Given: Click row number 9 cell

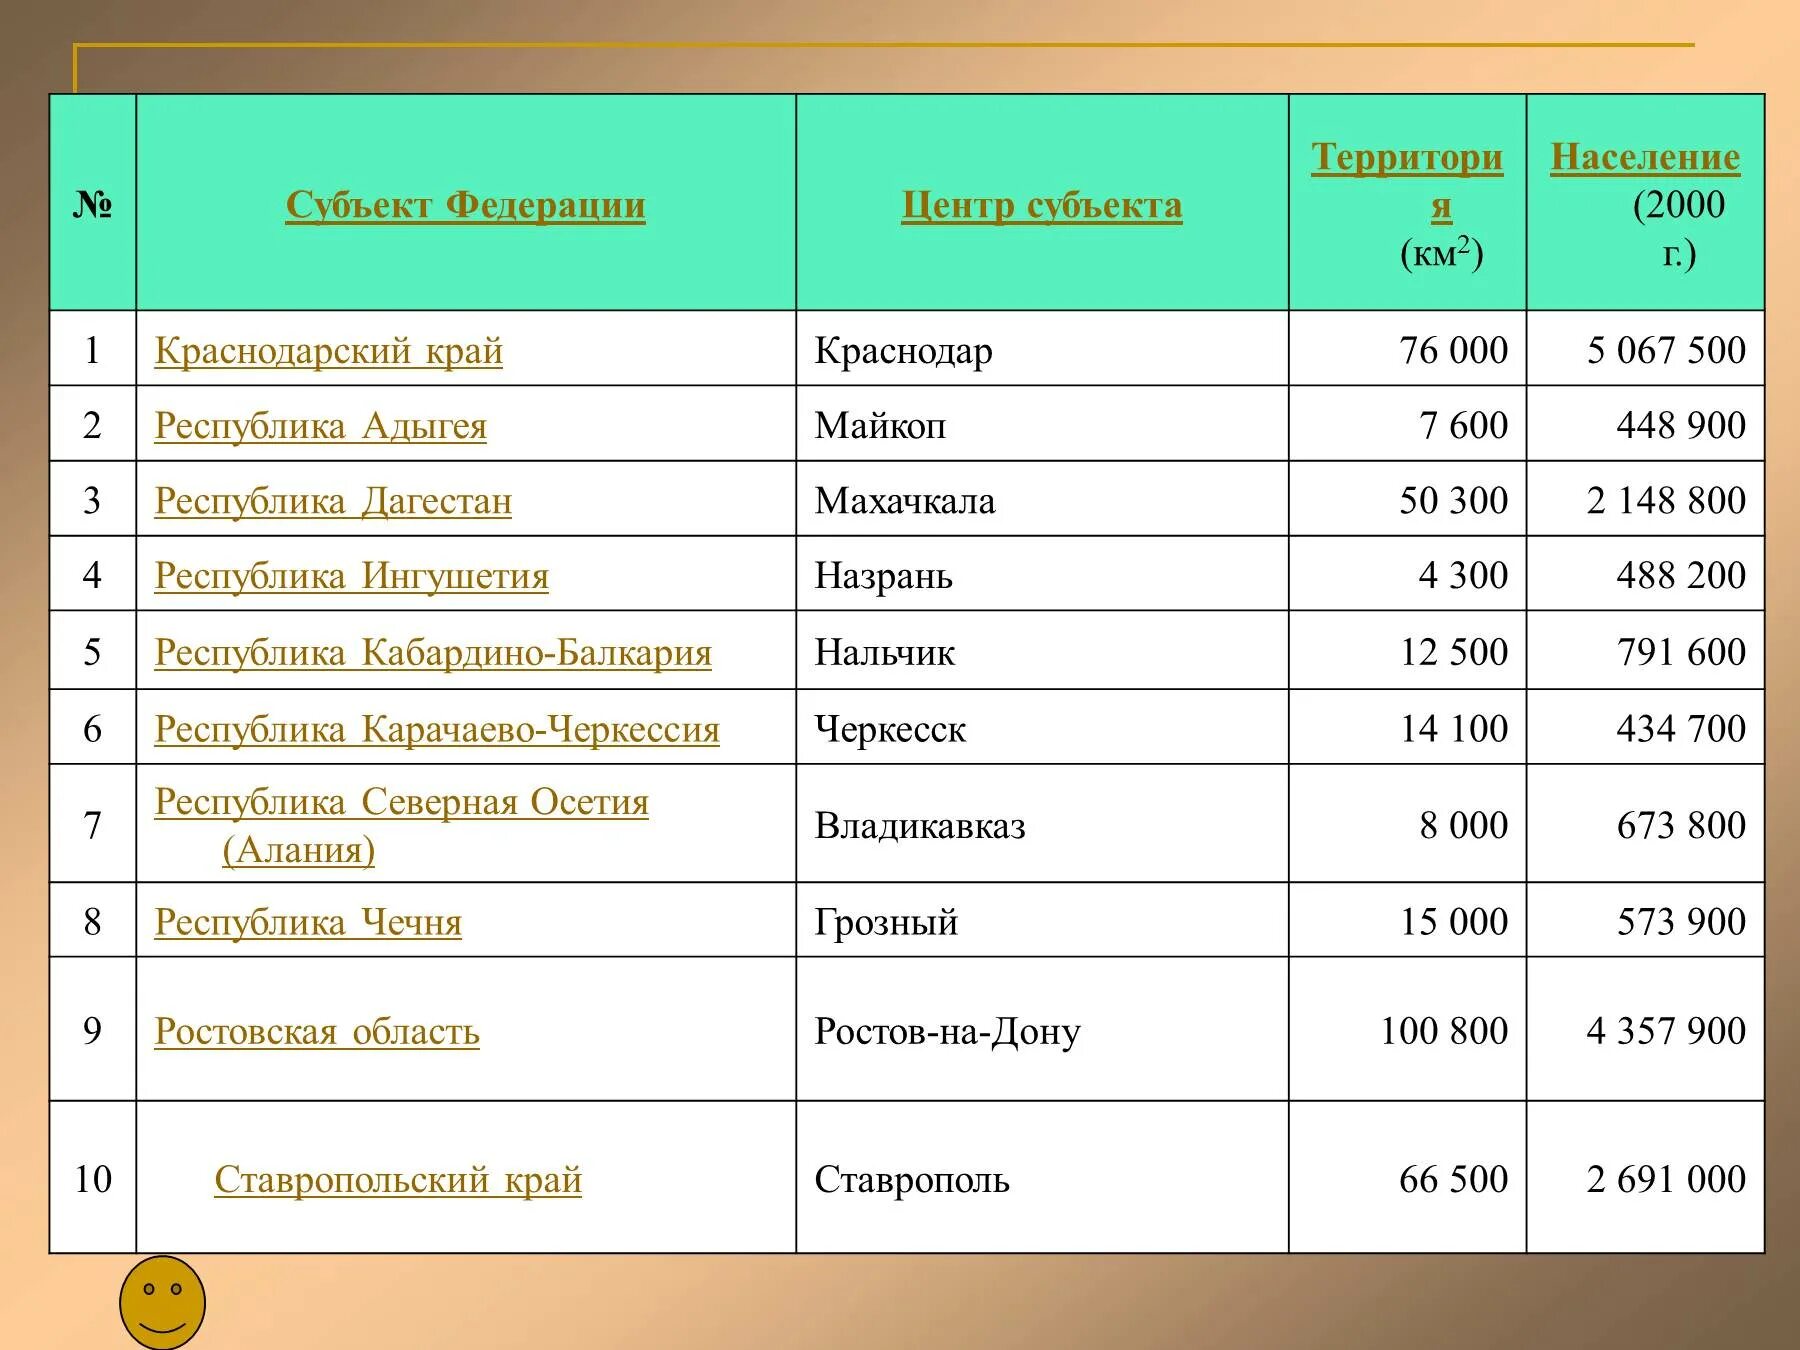Looking at the screenshot, I should (x=93, y=1029).
